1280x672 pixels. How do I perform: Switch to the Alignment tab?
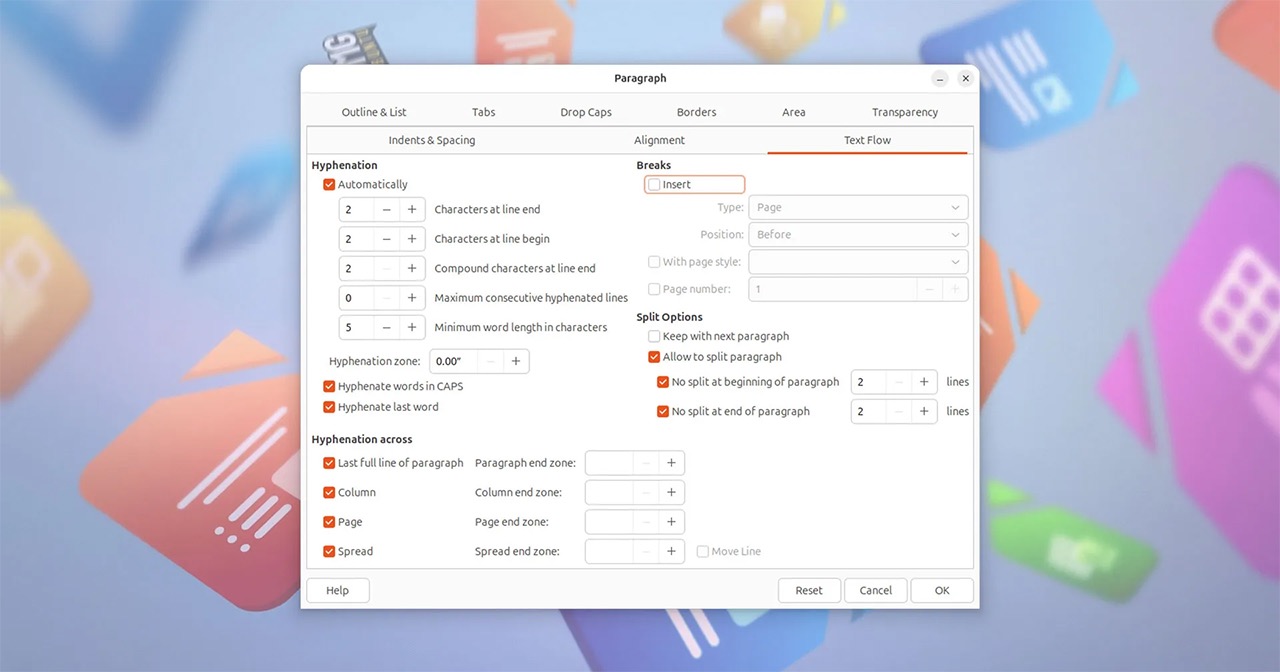click(660, 140)
